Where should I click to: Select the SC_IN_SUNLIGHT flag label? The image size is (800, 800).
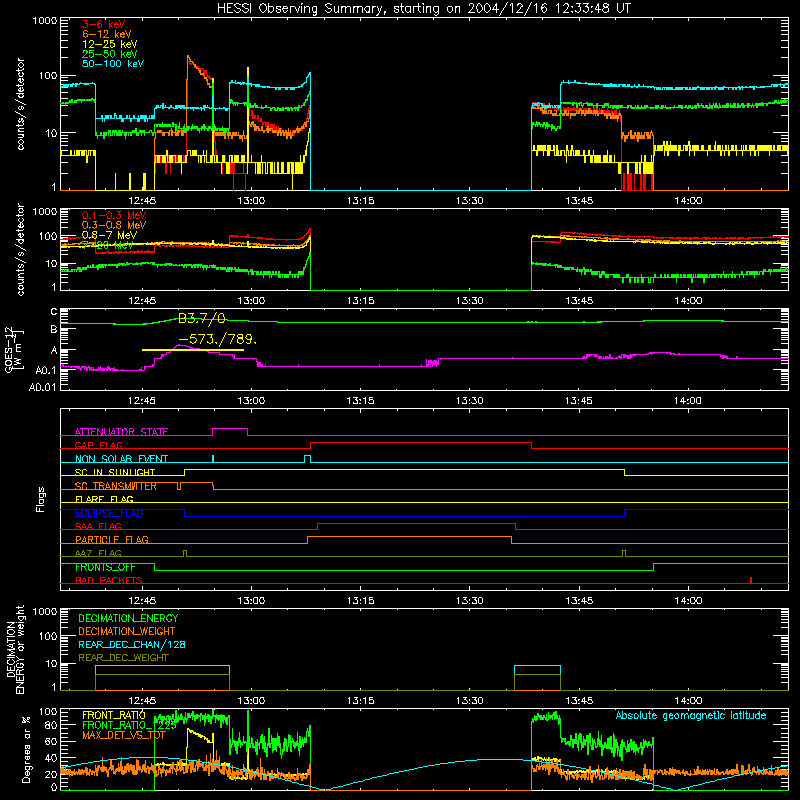(x=115, y=472)
